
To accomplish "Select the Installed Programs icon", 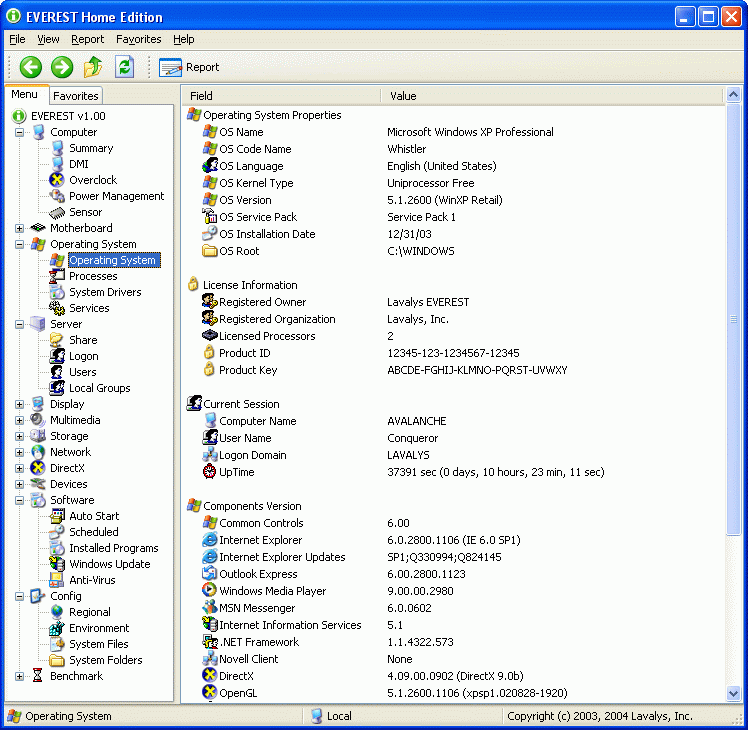I will point(57,548).
